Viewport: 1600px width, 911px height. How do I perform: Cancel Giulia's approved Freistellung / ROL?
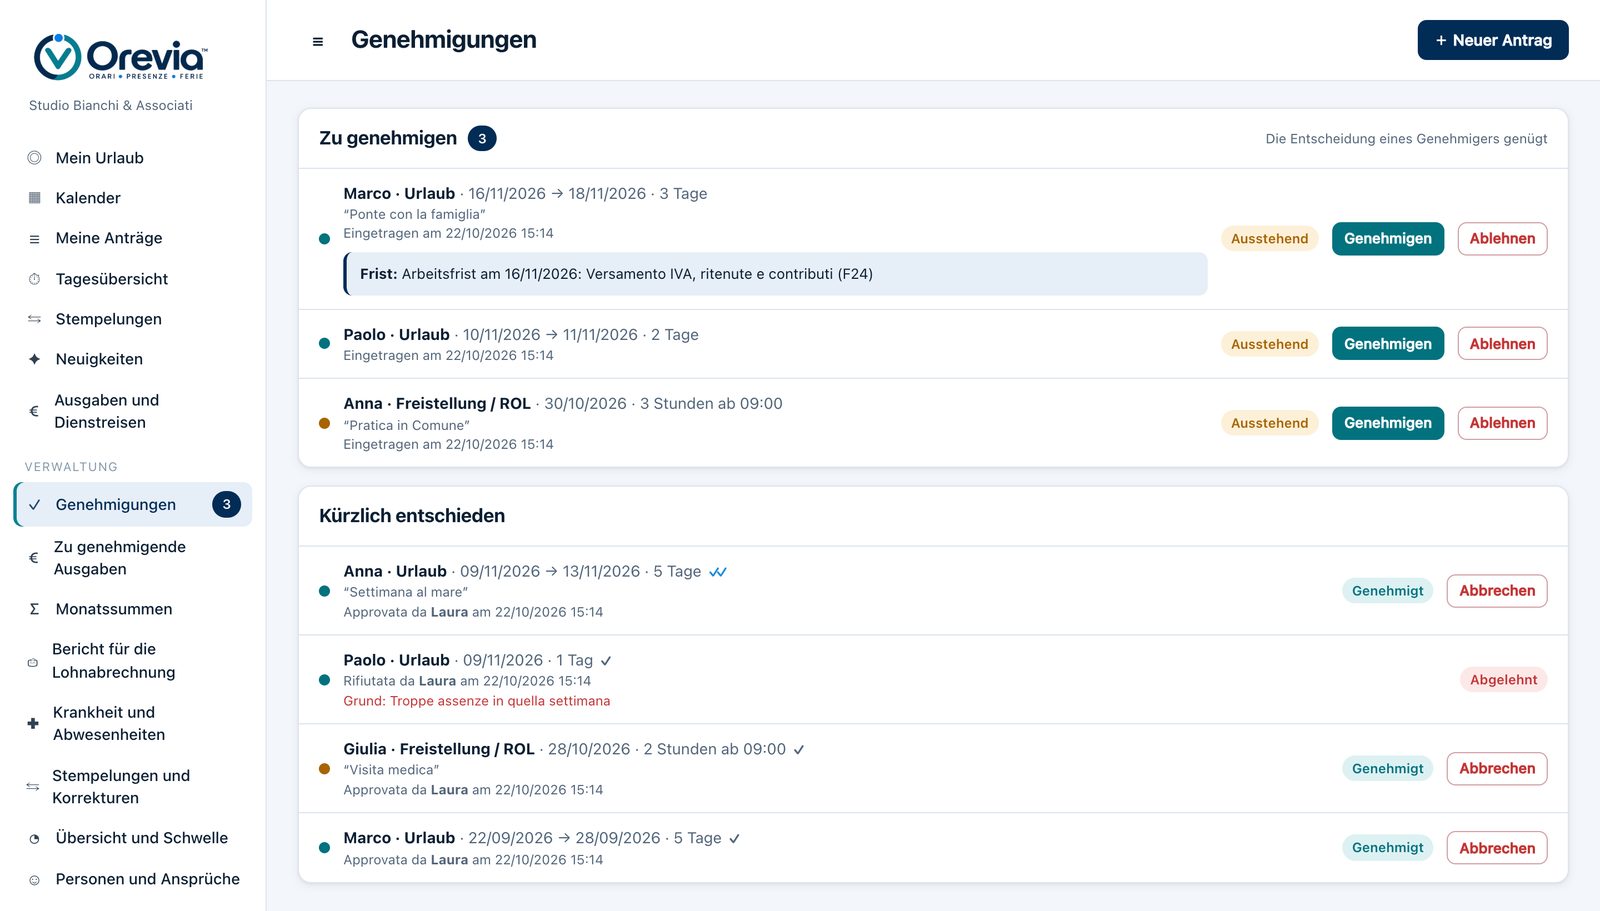click(x=1497, y=769)
